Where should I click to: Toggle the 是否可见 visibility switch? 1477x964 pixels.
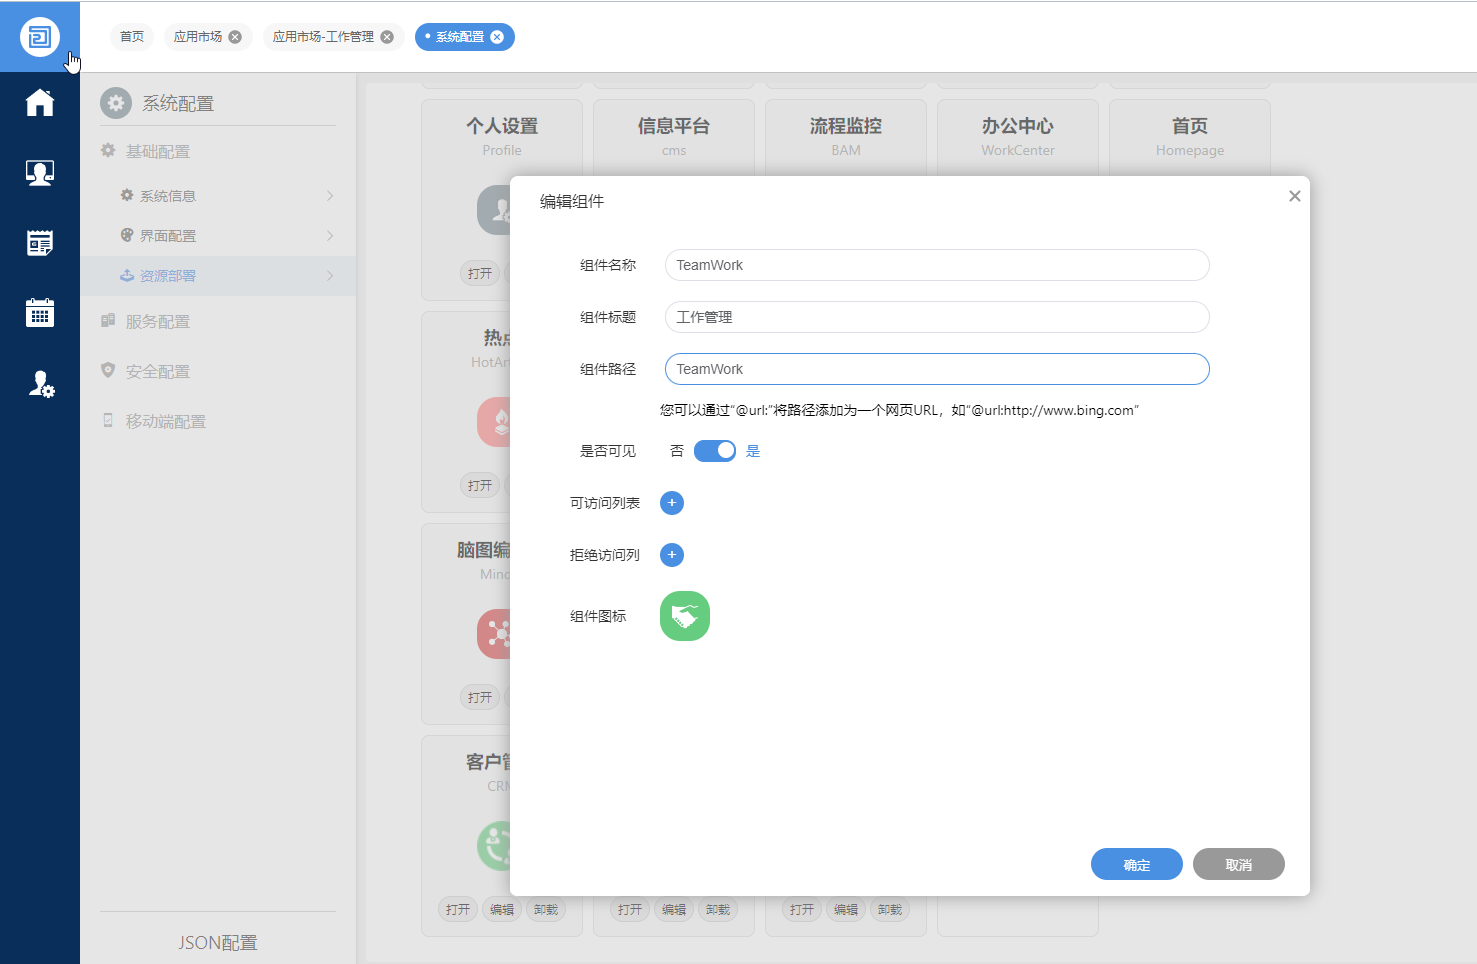(x=714, y=451)
